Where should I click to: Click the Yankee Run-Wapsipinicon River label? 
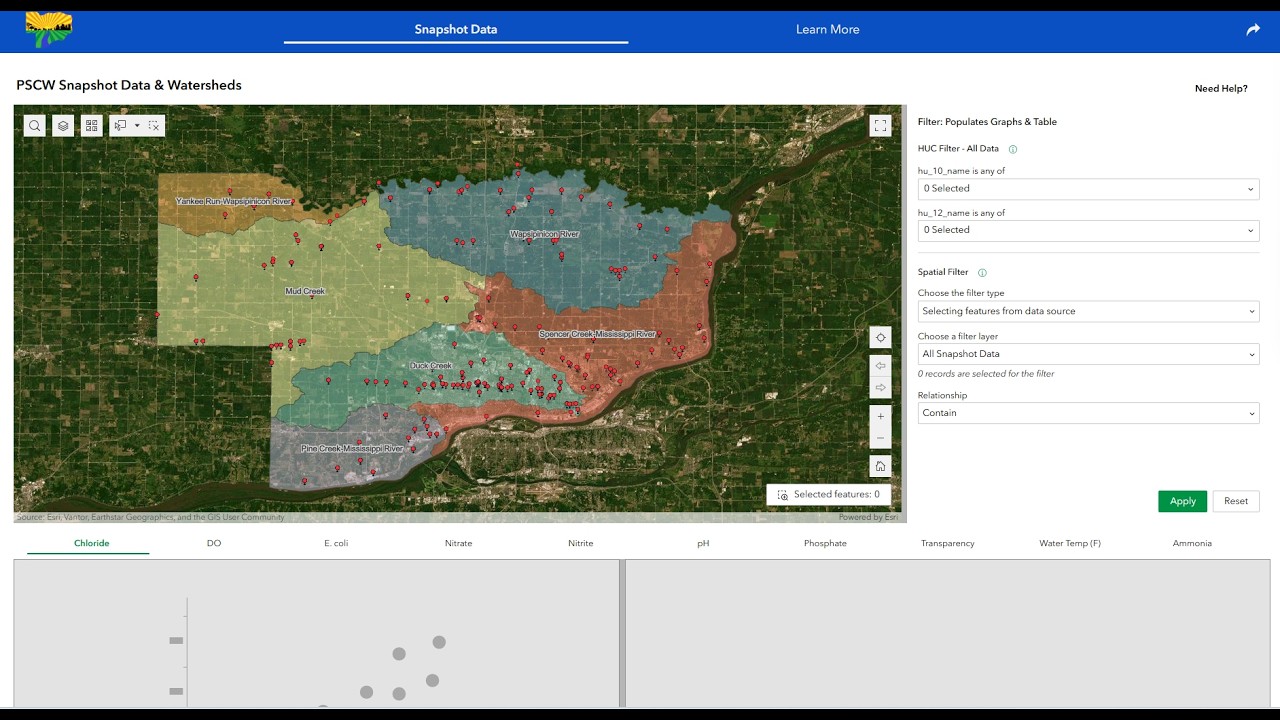[233, 201]
